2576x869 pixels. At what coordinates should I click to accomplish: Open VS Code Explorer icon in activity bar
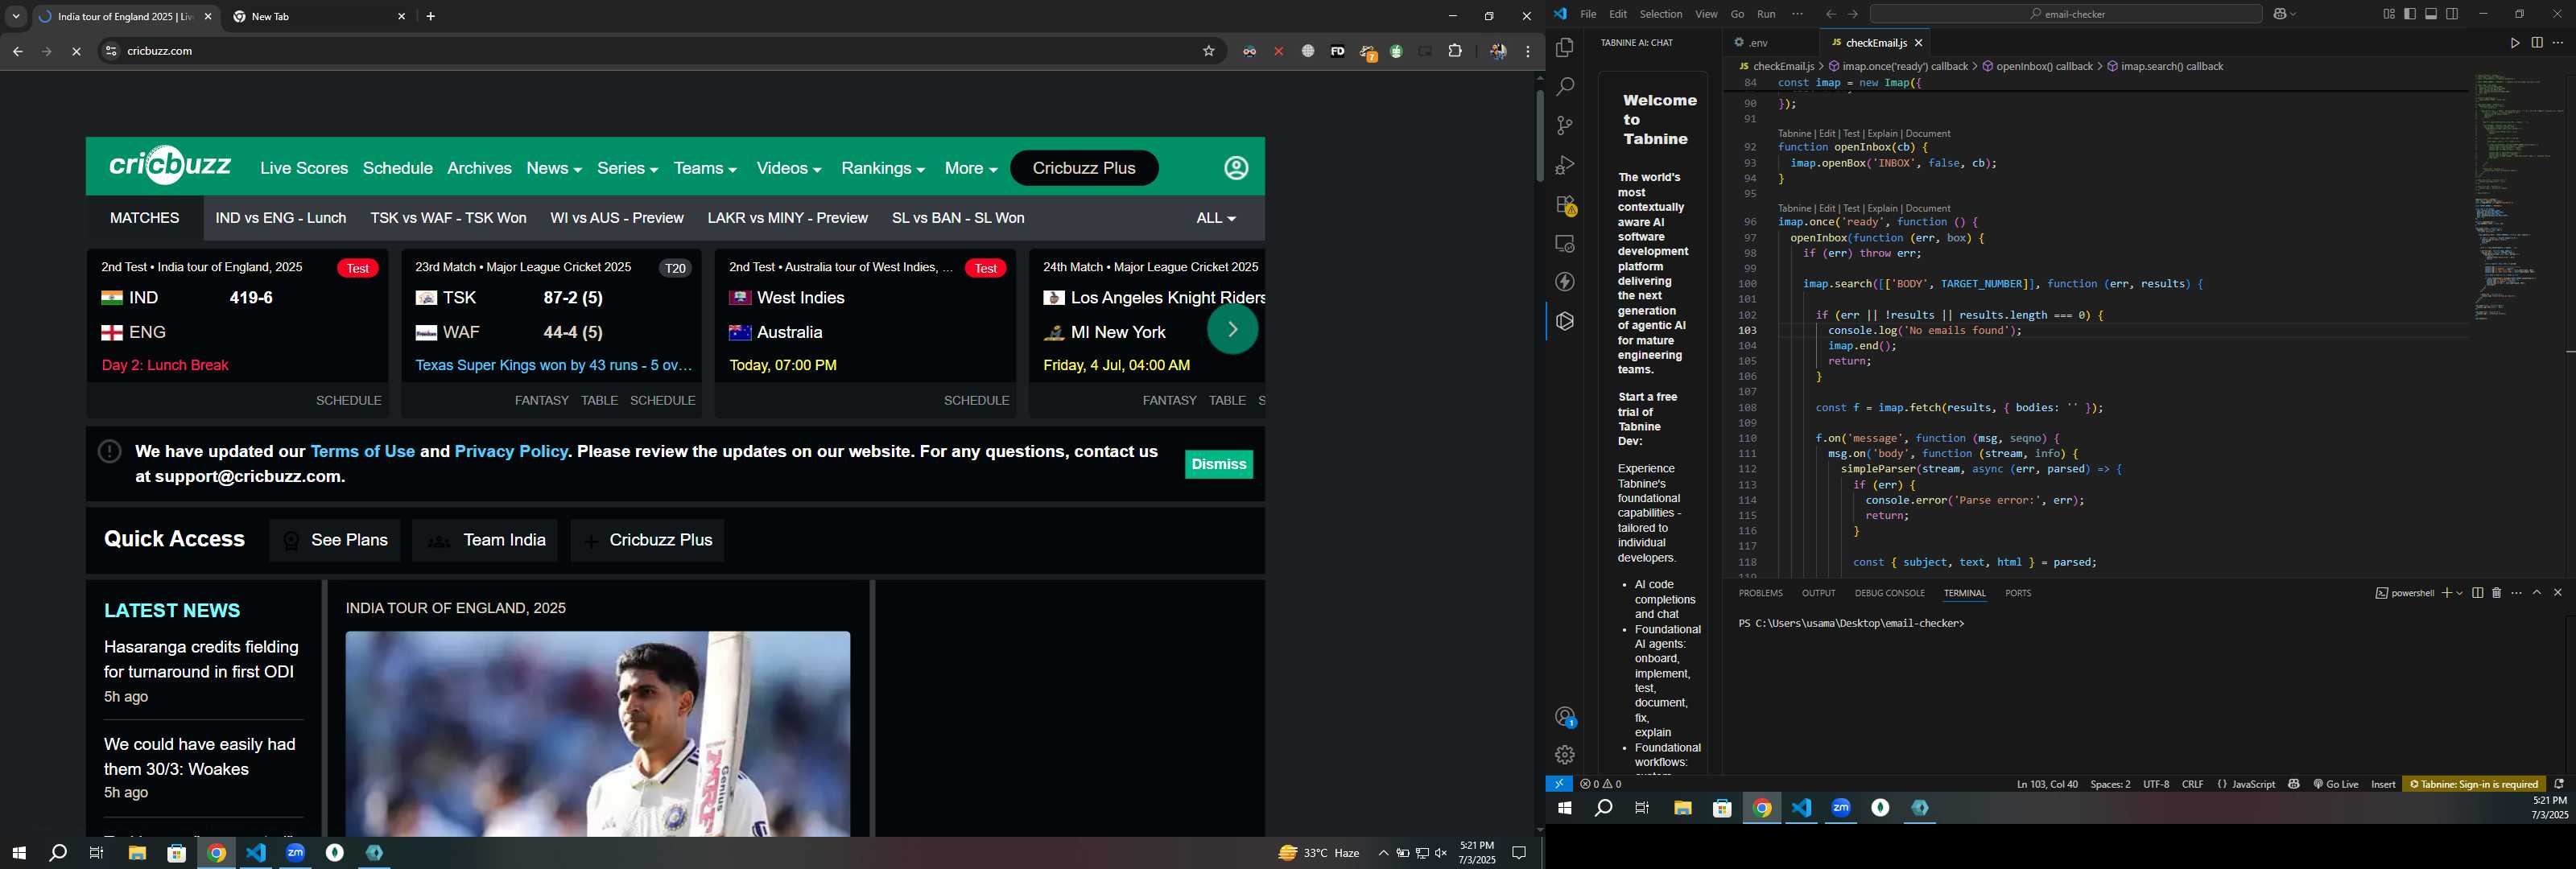(x=1564, y=47)
